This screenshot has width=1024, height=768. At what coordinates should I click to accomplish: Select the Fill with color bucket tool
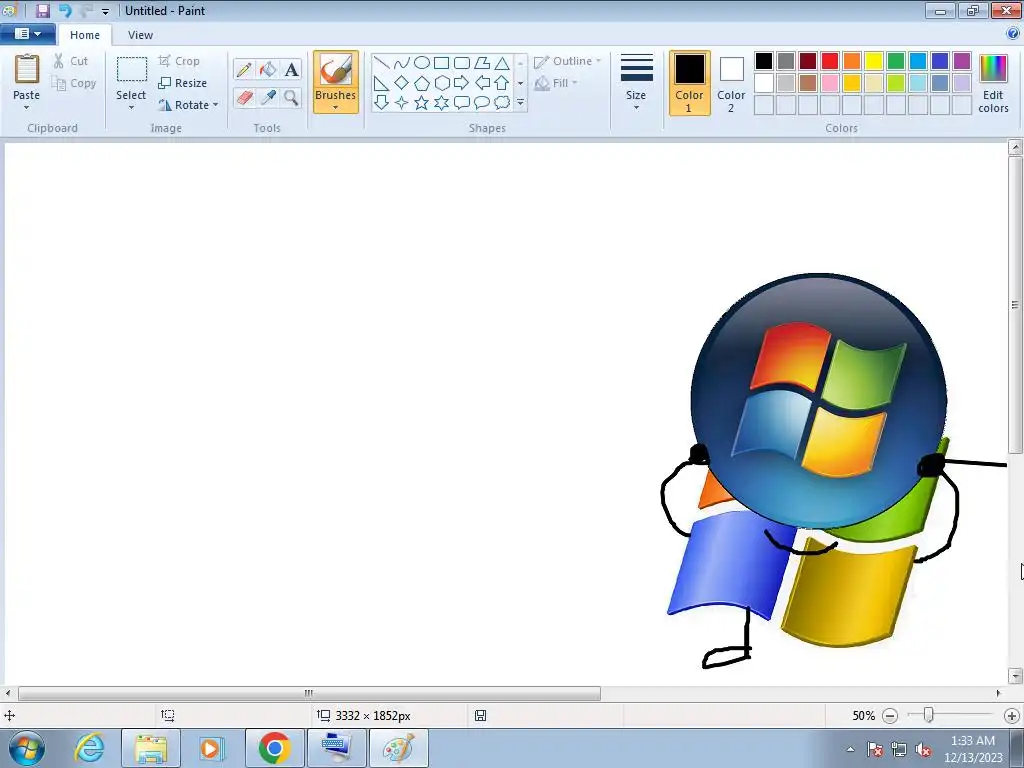pos(268,69)
